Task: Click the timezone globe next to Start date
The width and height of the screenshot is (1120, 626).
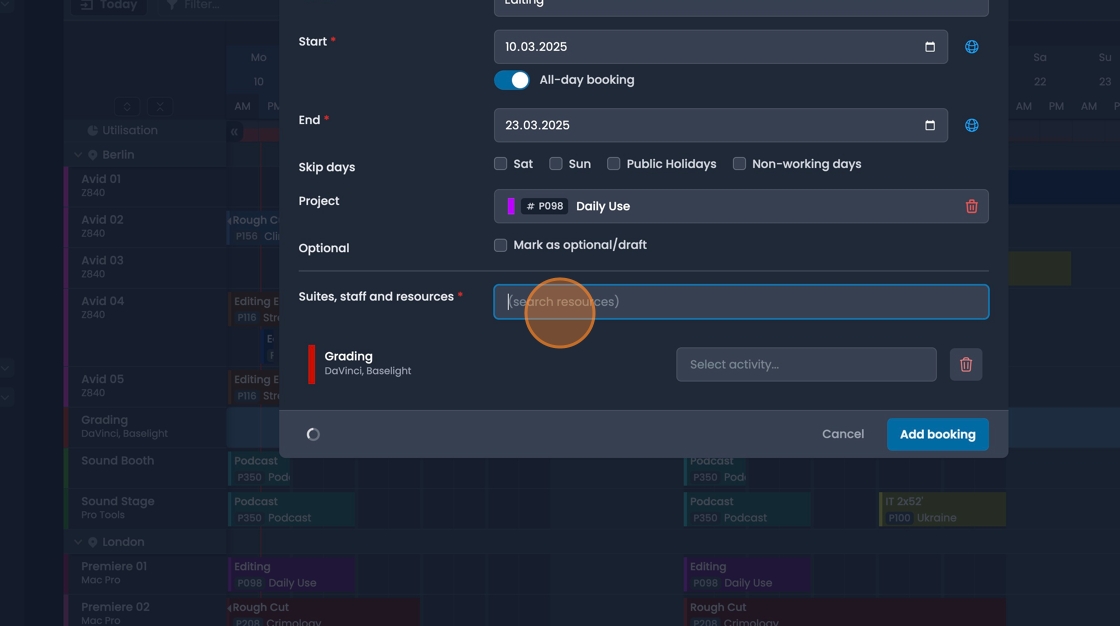Action: (x=971, y=46)
